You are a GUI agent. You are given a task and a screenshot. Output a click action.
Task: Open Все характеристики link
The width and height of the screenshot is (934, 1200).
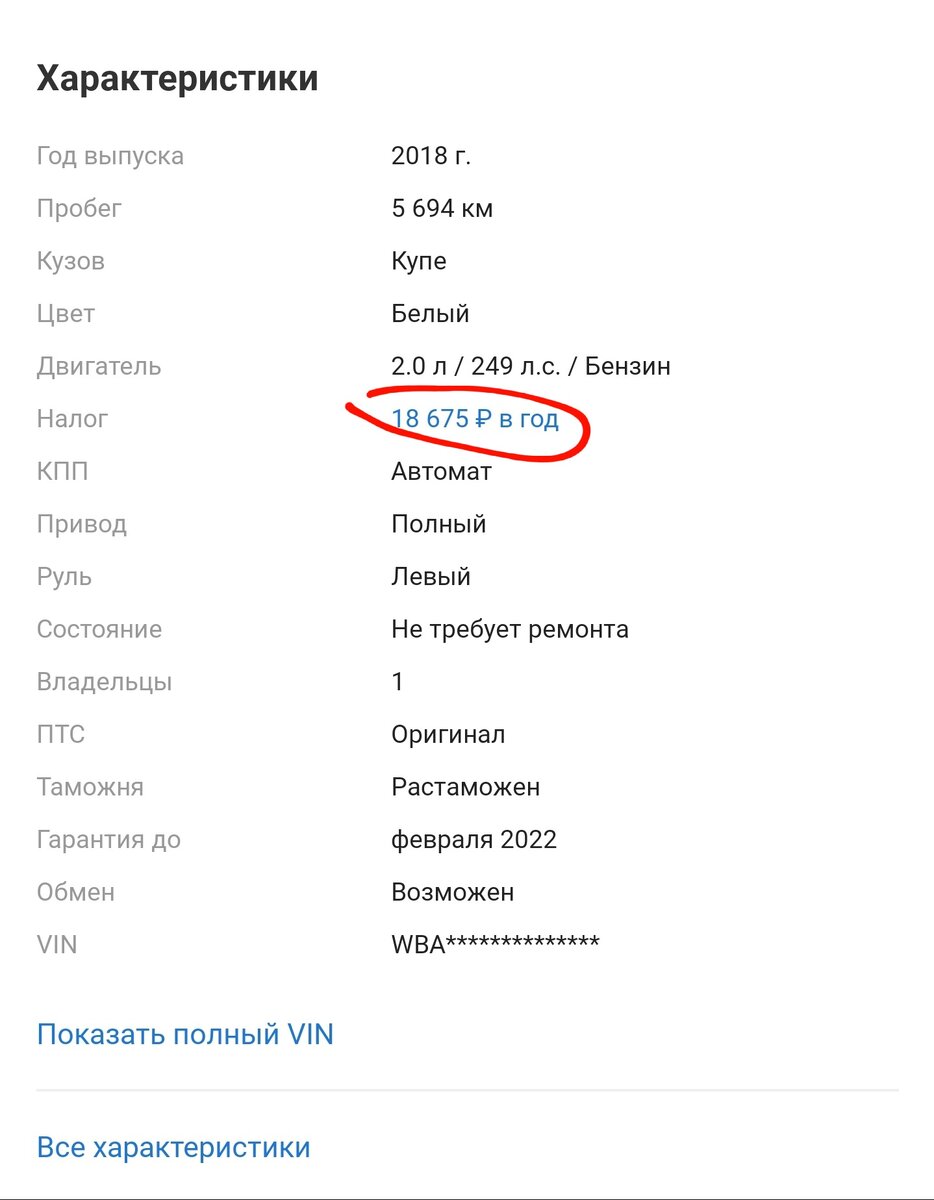pos(173,1147)
